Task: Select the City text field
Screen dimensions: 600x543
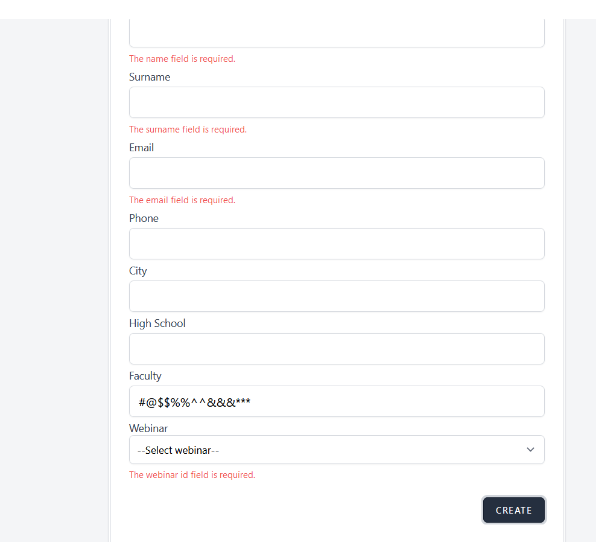Action: (x=336, y=296)
